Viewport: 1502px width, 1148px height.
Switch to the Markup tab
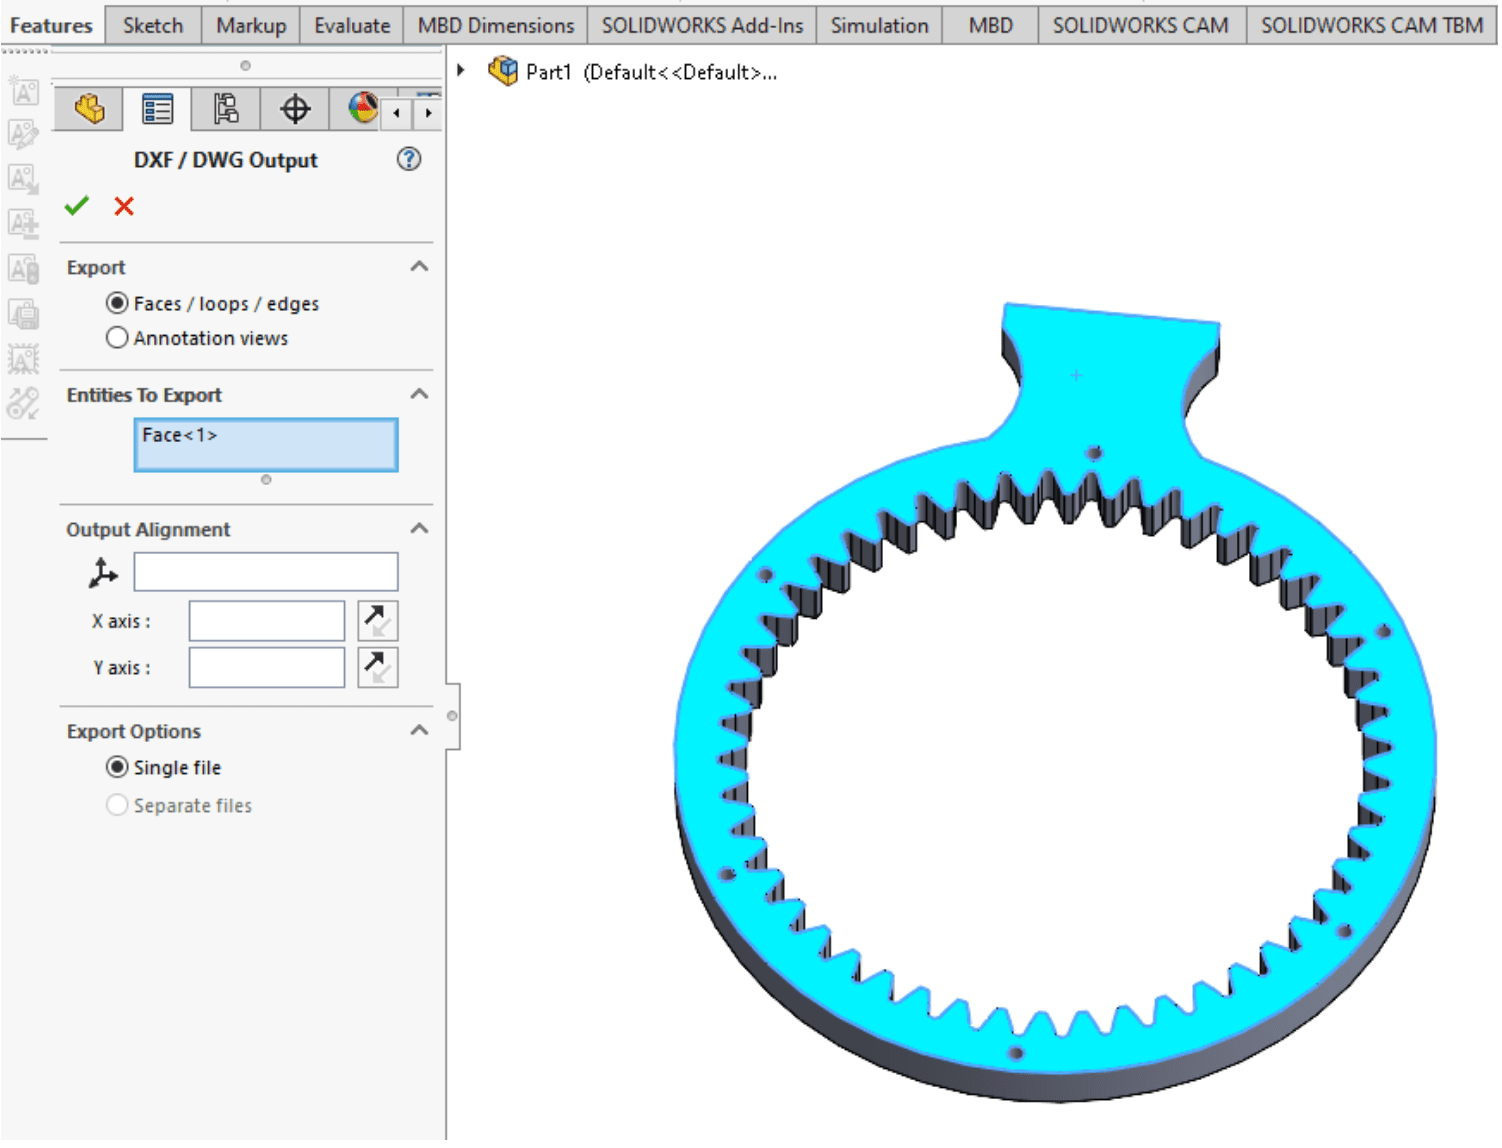tap(251, 25)
